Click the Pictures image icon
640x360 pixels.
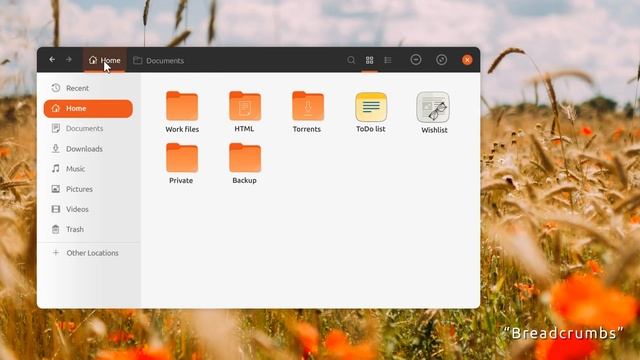56,189
